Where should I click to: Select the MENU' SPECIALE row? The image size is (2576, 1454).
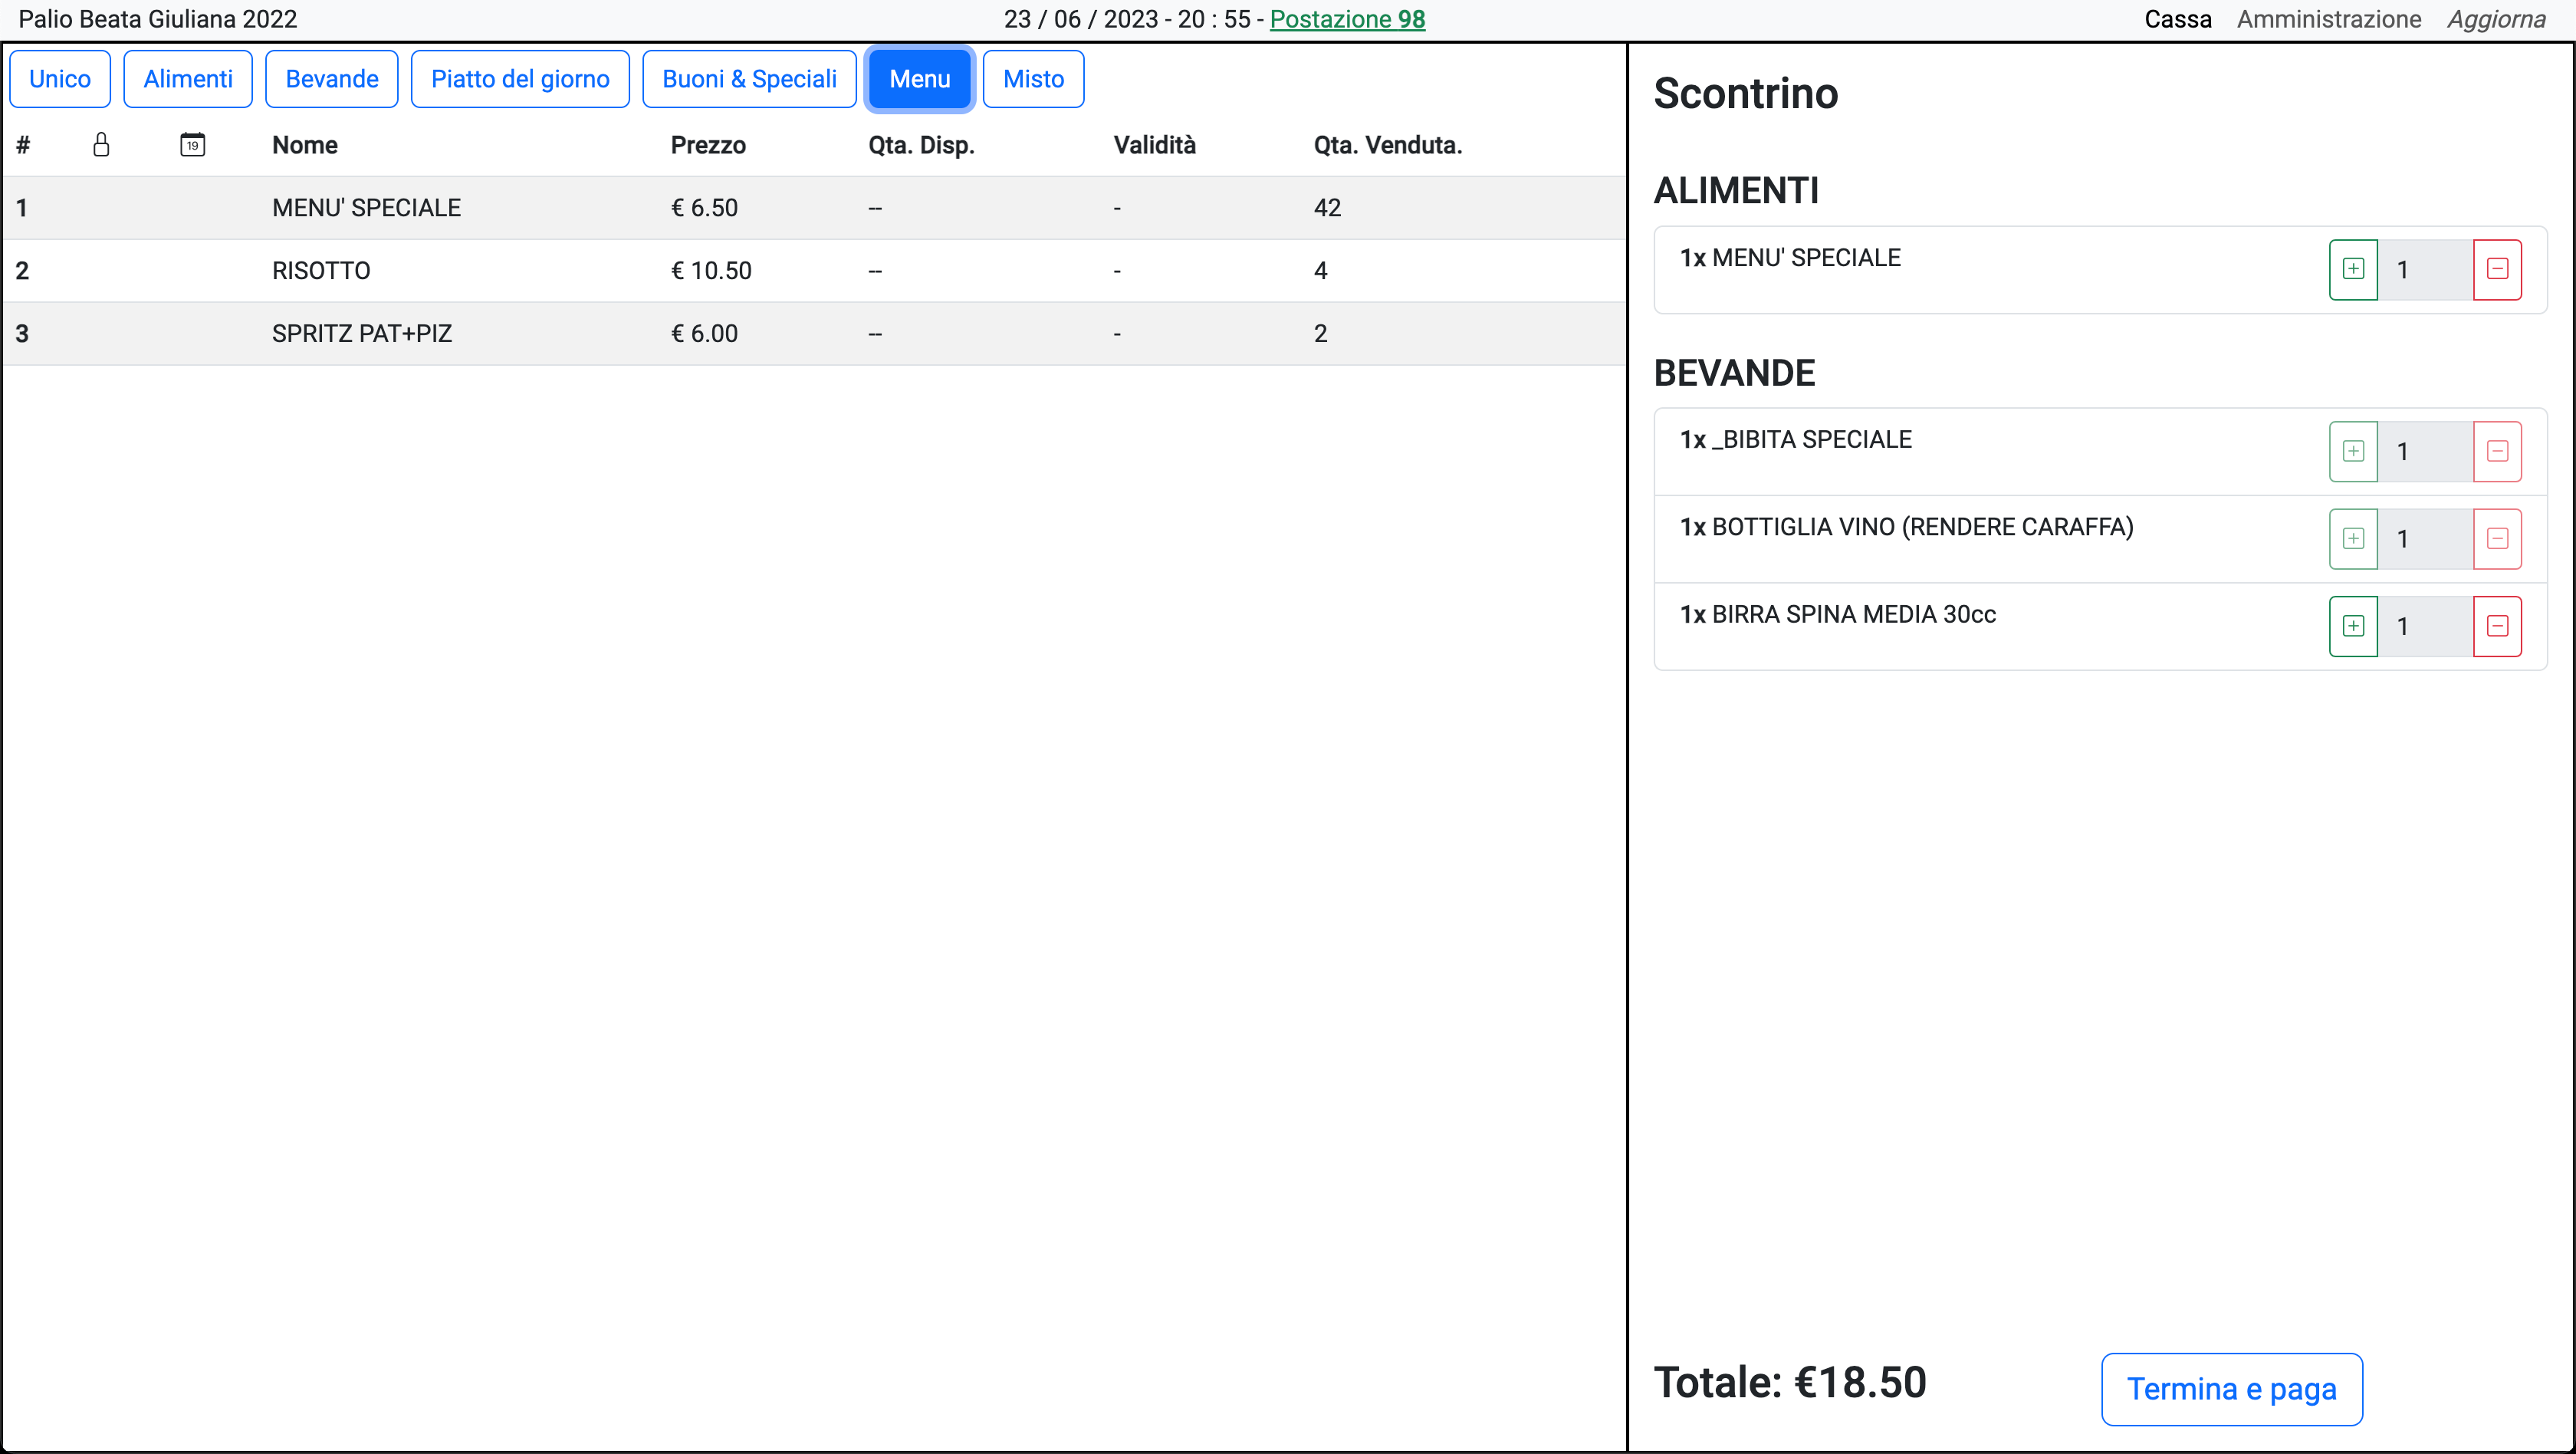814,208
